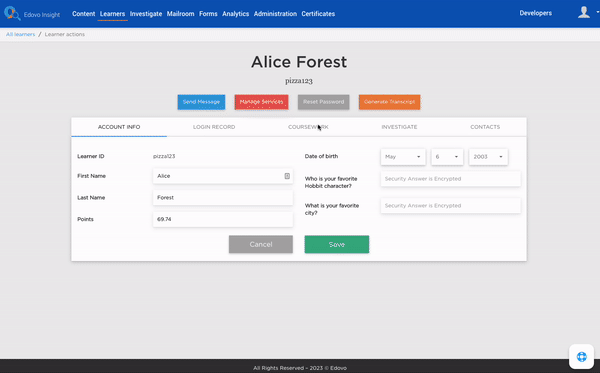
Task: Open the Mailroom menu in top navigation
Action: (x=180, y=14)
